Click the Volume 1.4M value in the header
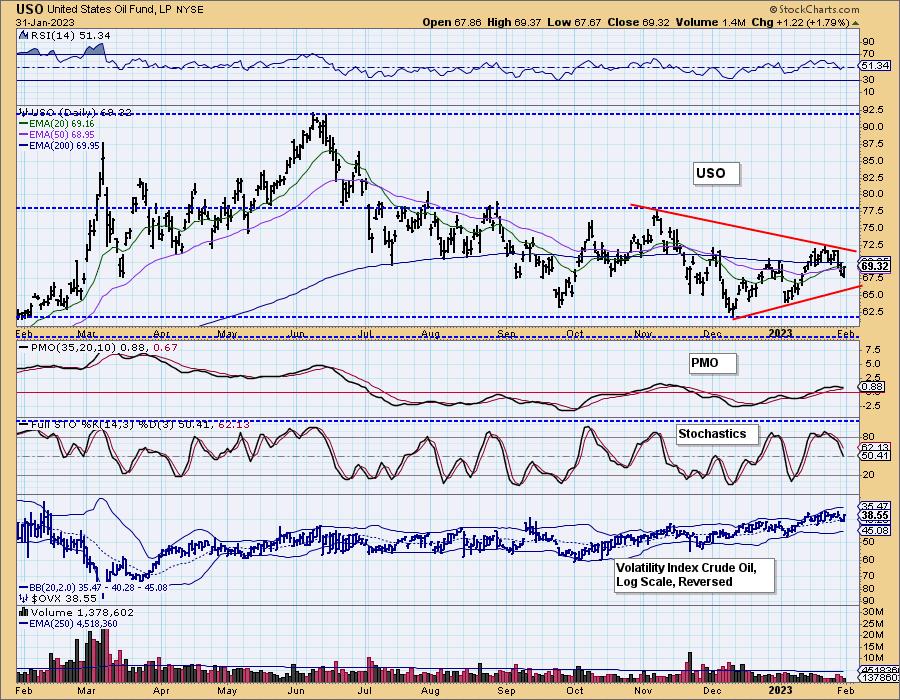This screenshot has height=700, width=900. 711,22
